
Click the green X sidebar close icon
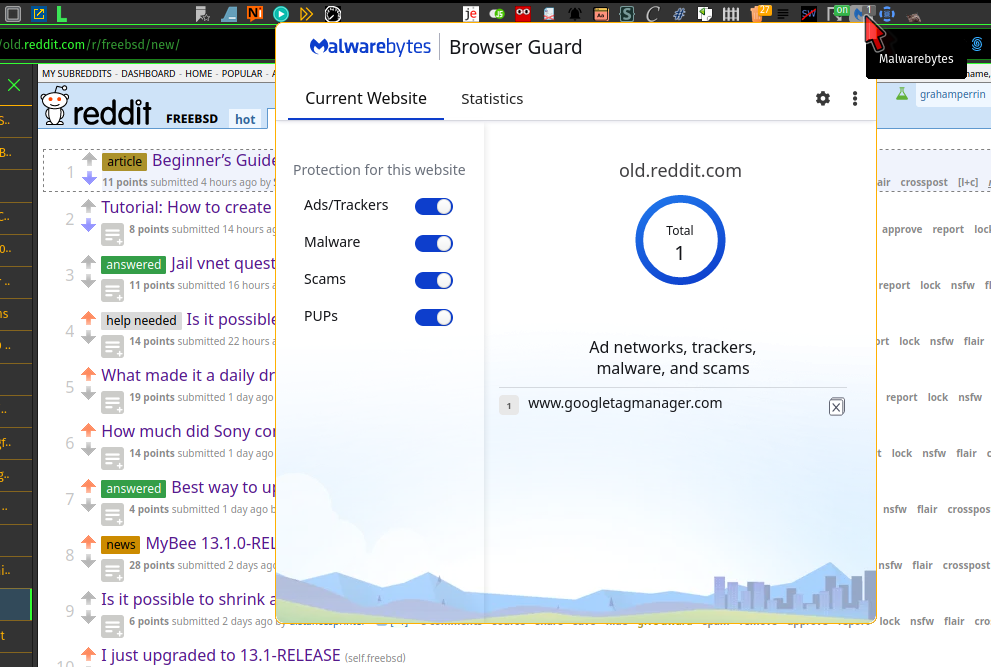coord(14,85)
